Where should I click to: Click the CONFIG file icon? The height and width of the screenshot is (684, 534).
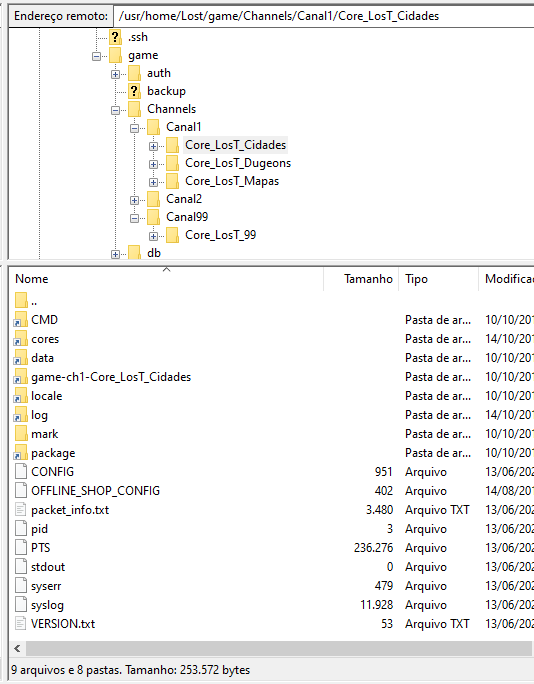pyautogui.click(x=21, y=472)
